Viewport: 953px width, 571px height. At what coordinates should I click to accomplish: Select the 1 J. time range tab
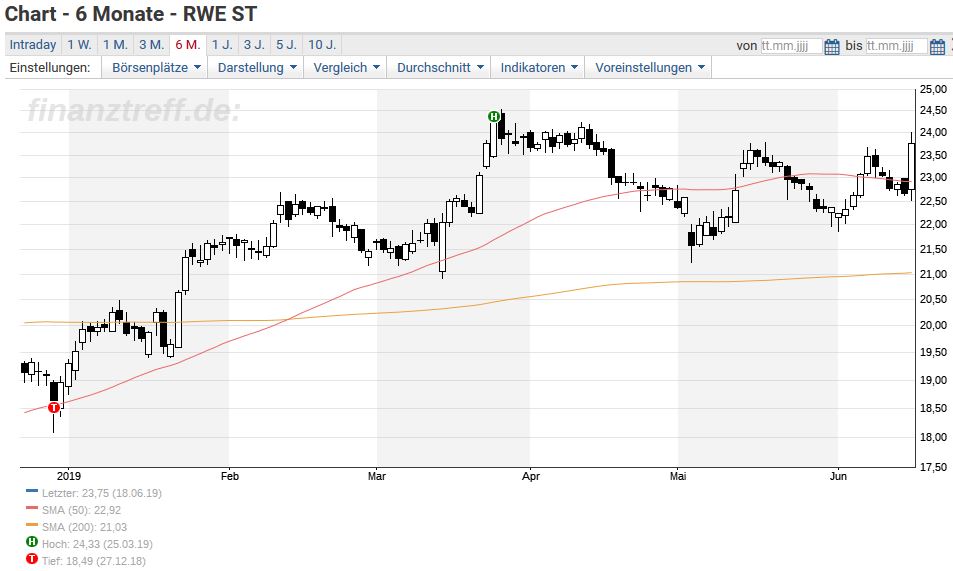pyautogui.click(x=222, y=45)
